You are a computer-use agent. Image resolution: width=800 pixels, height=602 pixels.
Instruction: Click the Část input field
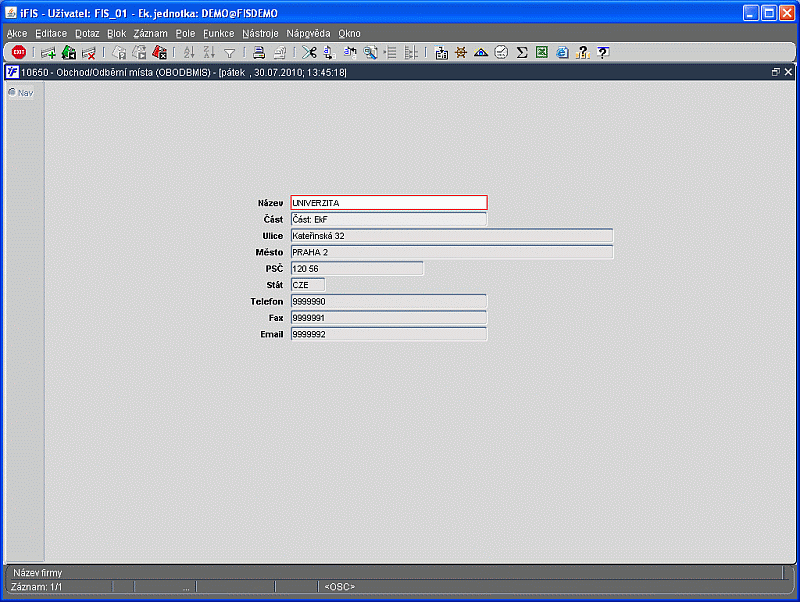tap(389, 219)
